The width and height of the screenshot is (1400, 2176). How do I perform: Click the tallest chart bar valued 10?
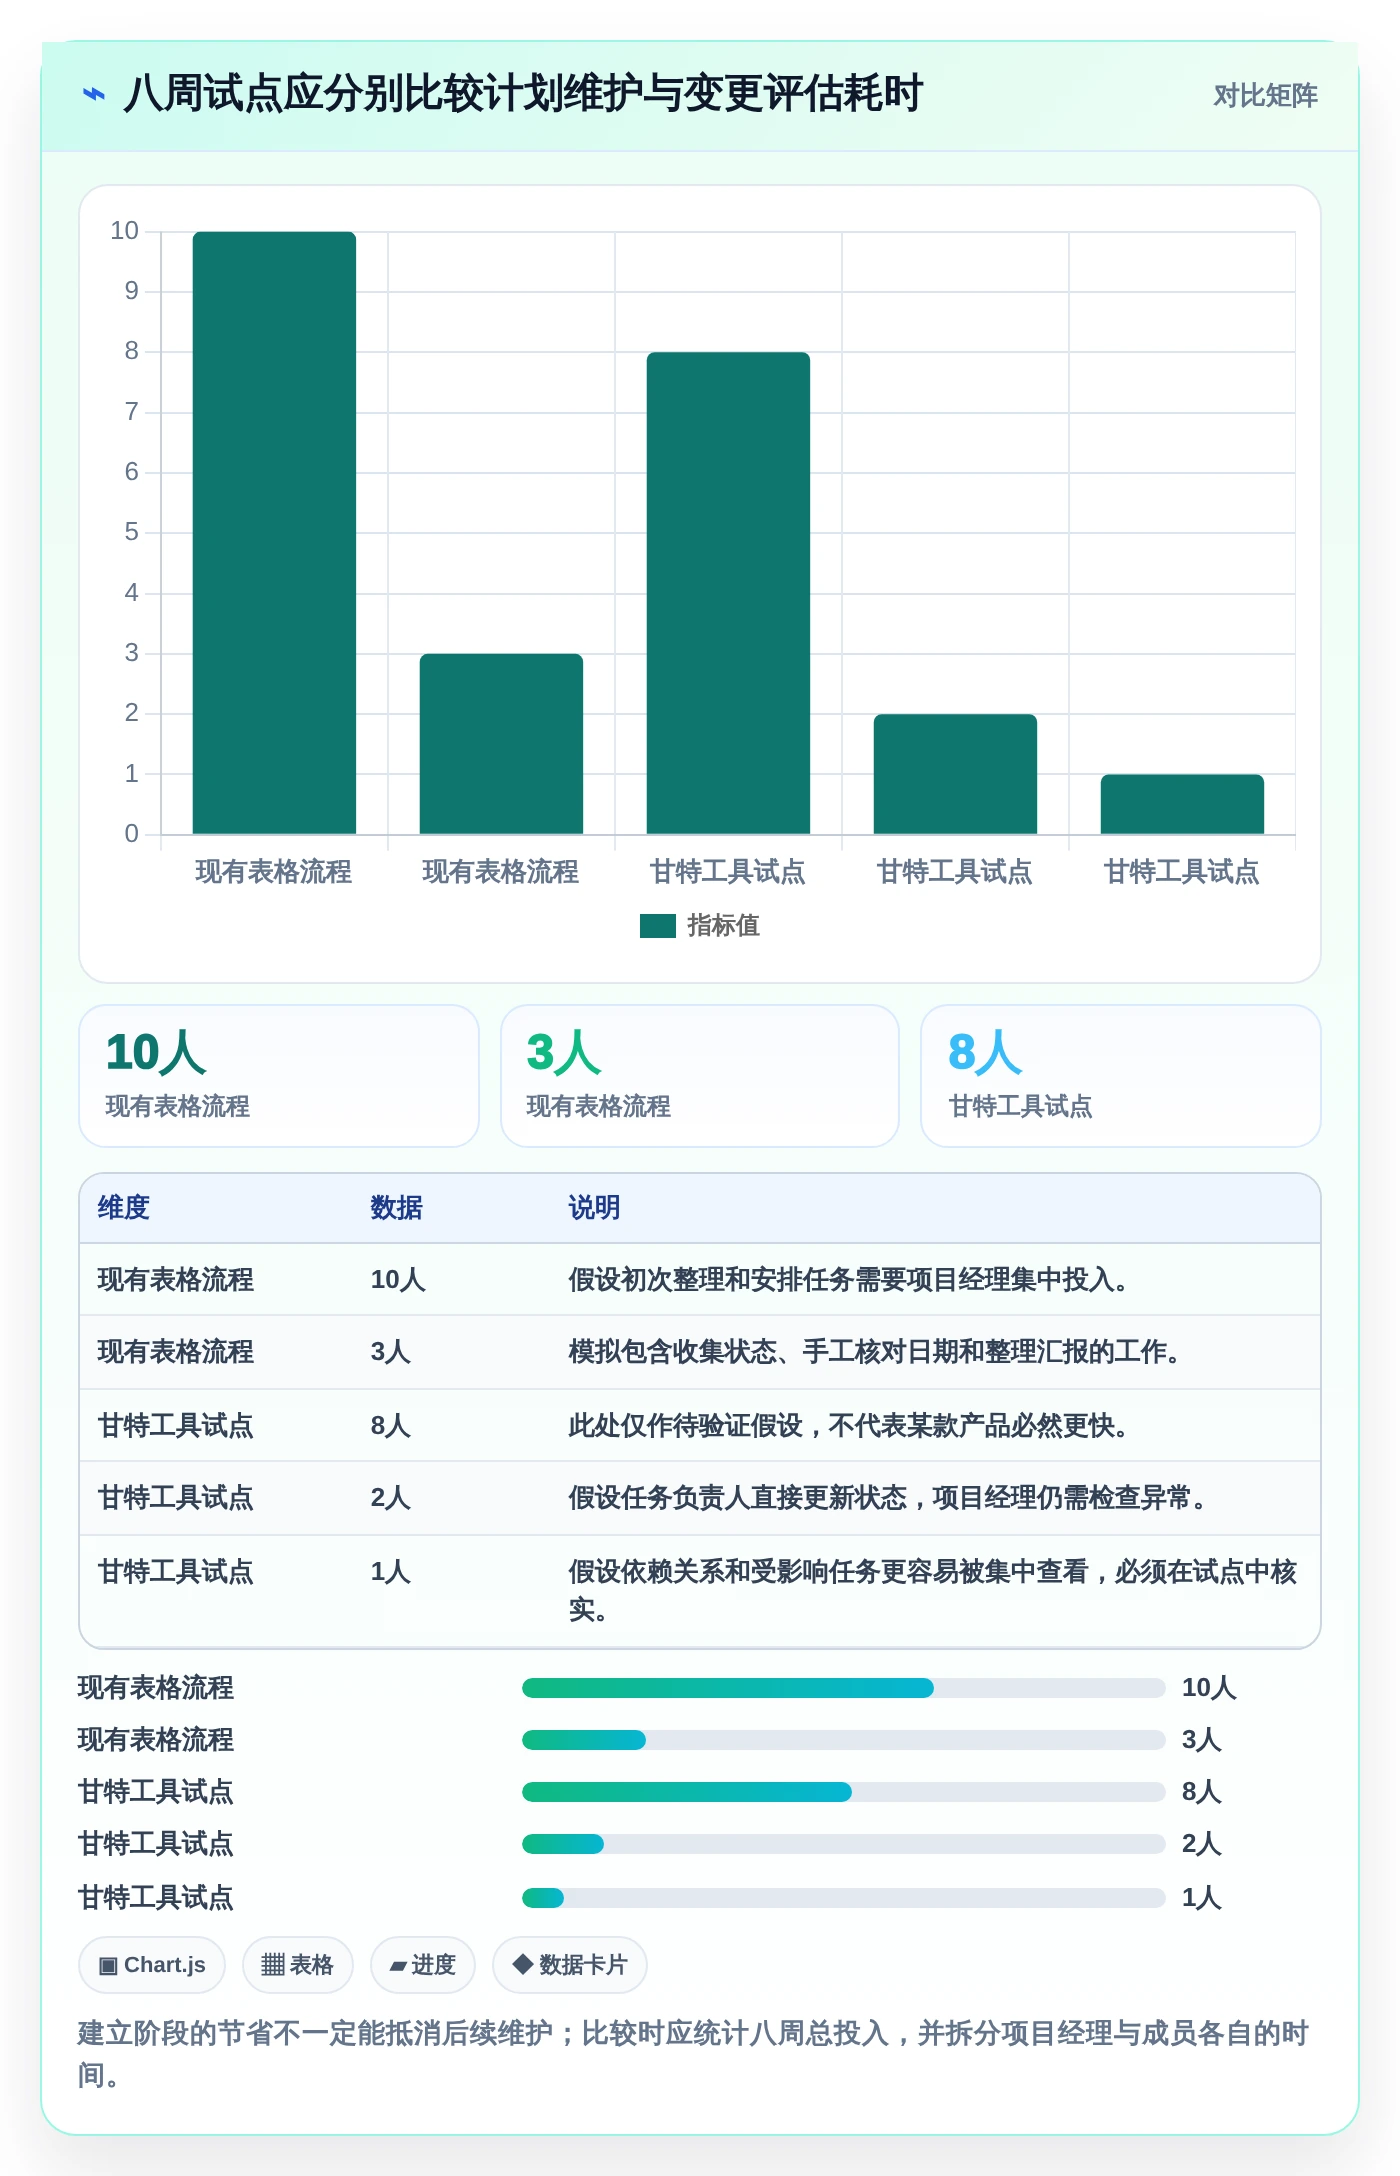pos(274,533)
